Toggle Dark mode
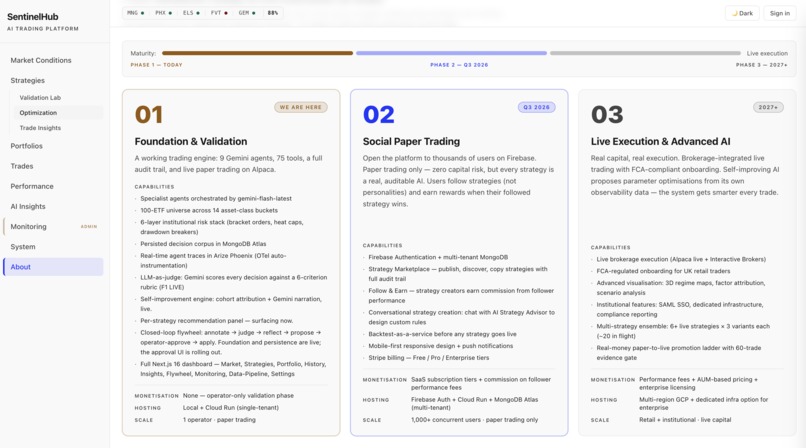 [742, 13]
